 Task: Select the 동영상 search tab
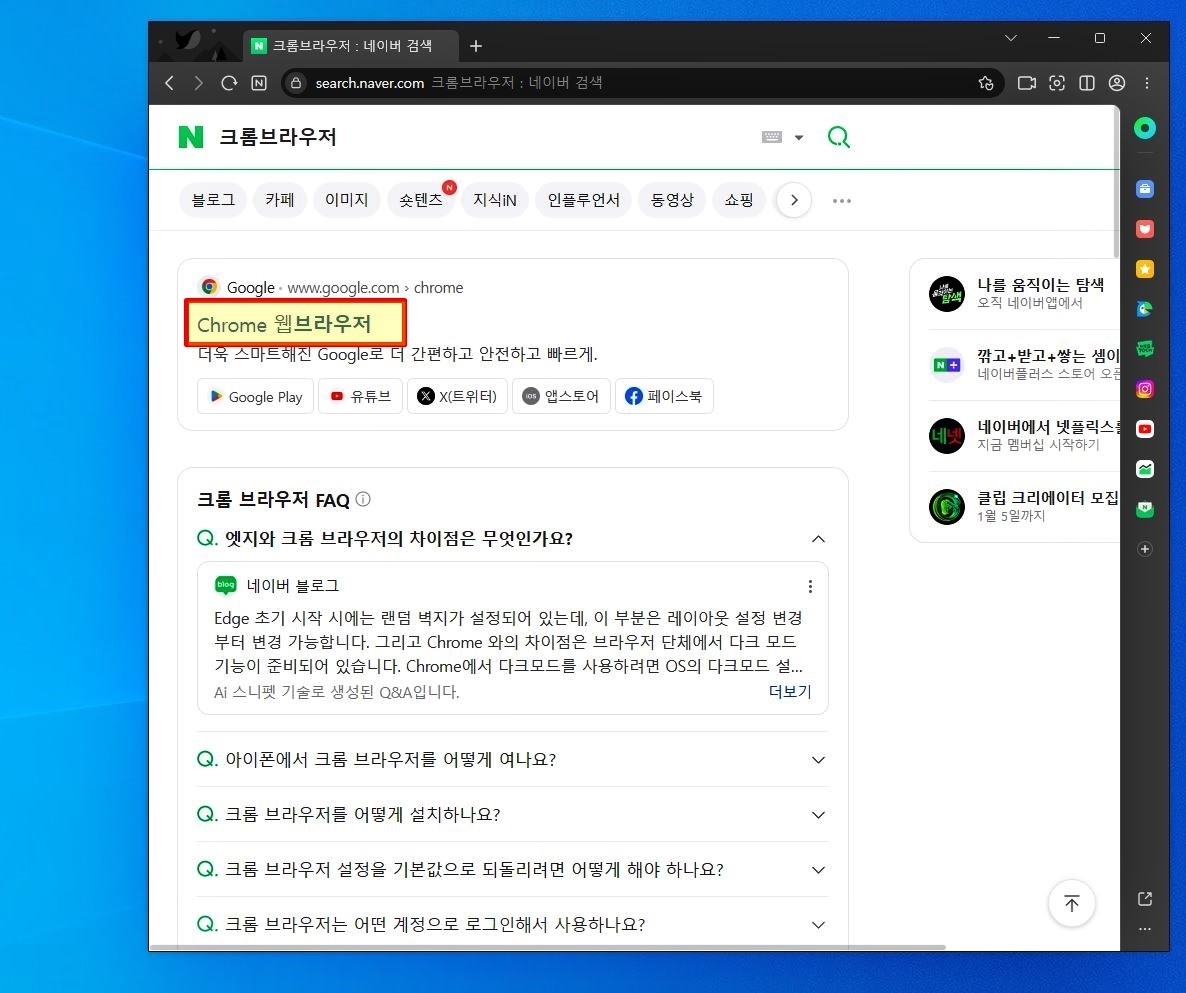coord(672,200)
